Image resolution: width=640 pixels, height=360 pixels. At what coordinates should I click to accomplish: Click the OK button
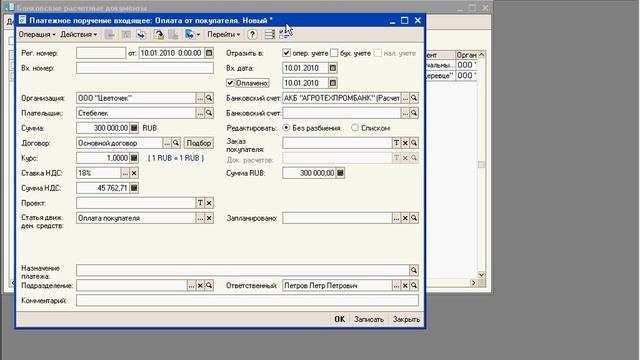tap(340, 319)
